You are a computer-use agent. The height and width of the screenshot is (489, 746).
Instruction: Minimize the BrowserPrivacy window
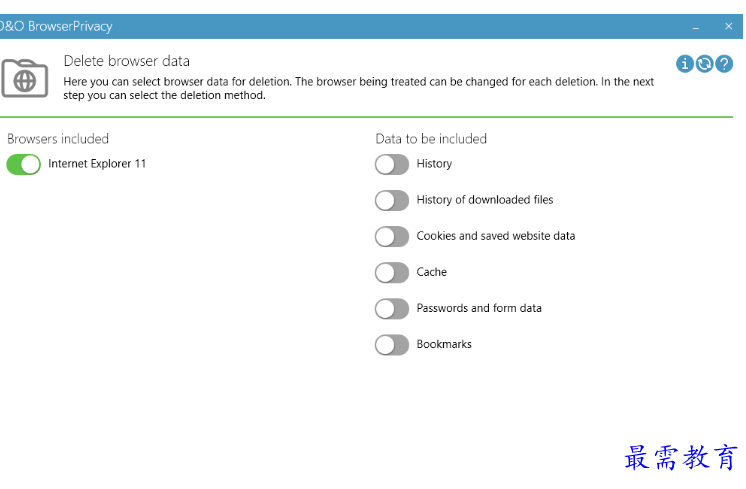(696, 27)
